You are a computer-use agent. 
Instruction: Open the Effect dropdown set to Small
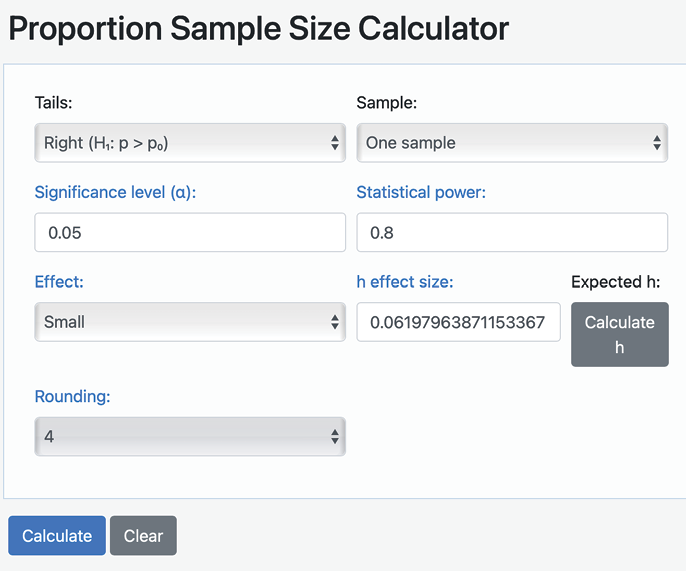[x=189, y=322]
